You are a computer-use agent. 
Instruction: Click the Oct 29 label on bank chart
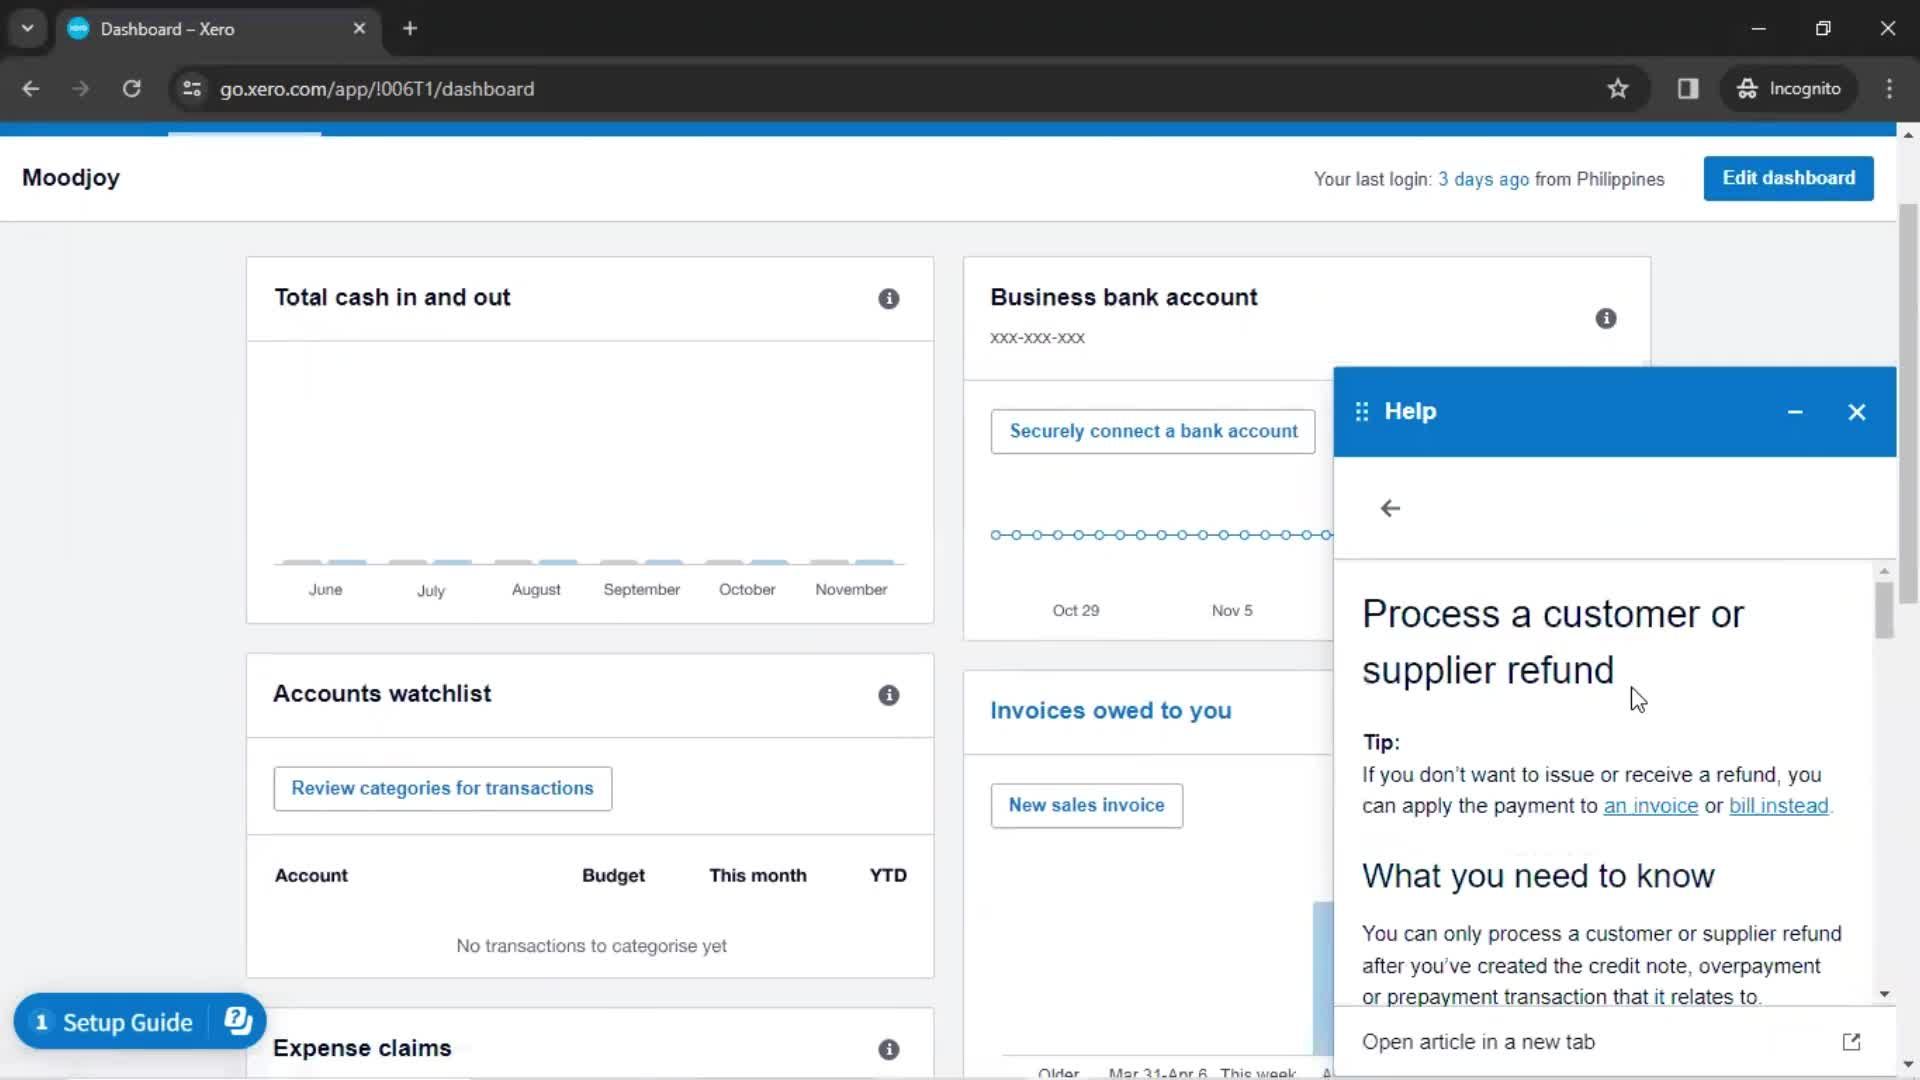pyautogui.click(x=1075, y=611)
